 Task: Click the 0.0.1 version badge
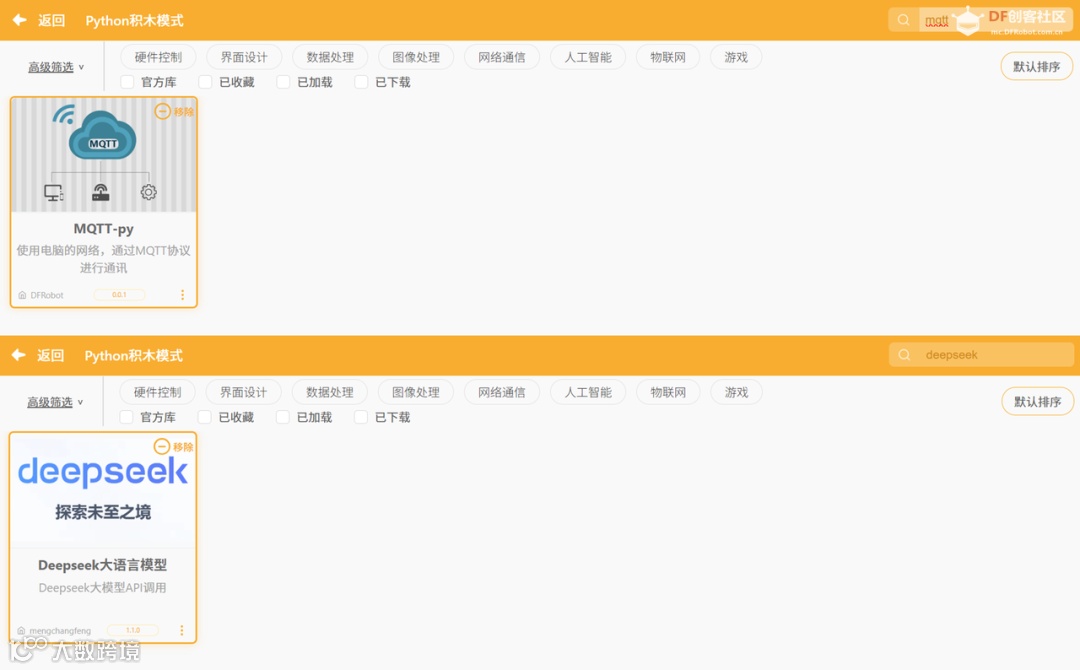pyautogui.click(x=119, y=295)
